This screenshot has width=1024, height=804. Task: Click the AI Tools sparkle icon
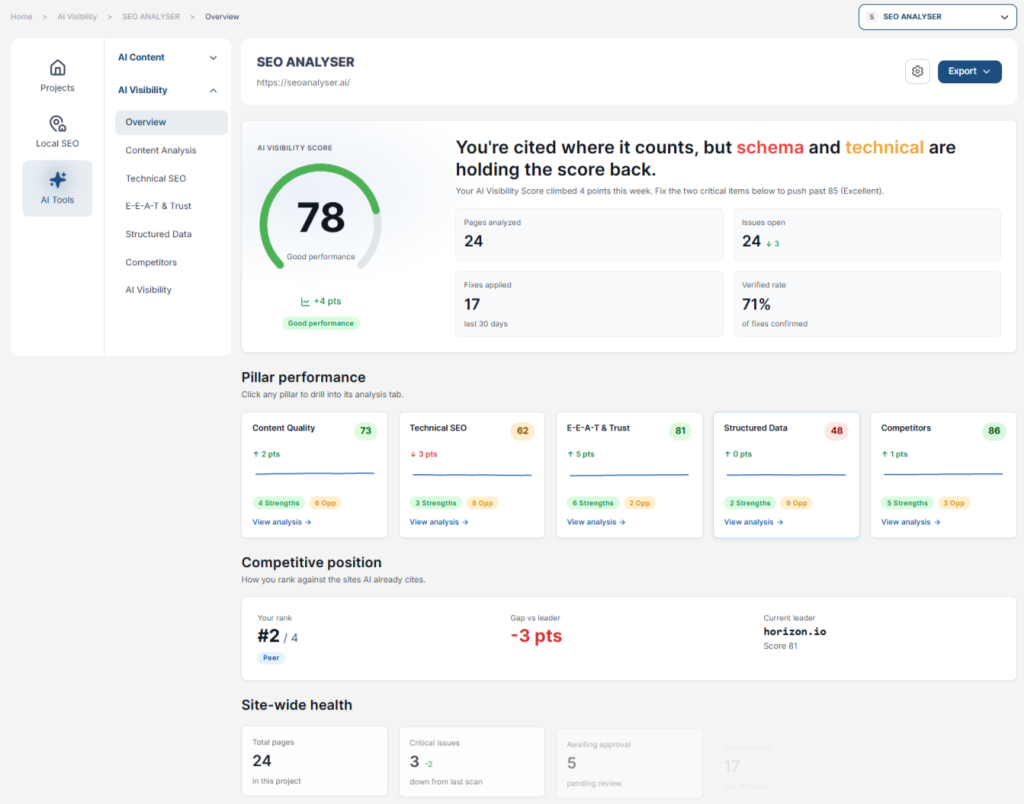[57, 180]
